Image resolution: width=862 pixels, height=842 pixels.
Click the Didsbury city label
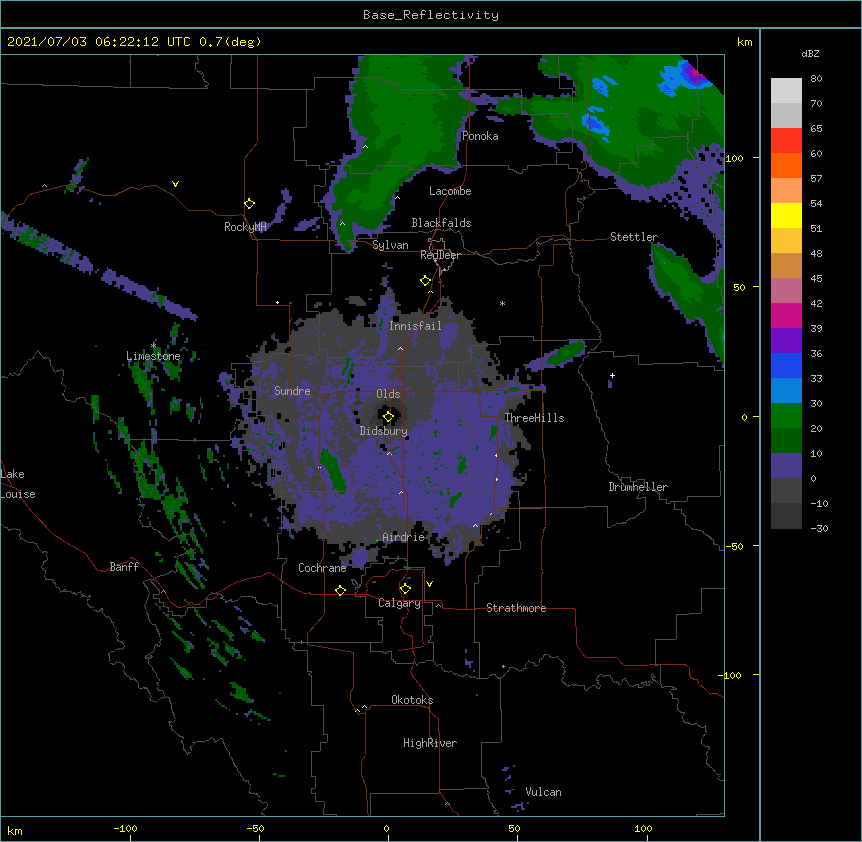click(384, 431)
